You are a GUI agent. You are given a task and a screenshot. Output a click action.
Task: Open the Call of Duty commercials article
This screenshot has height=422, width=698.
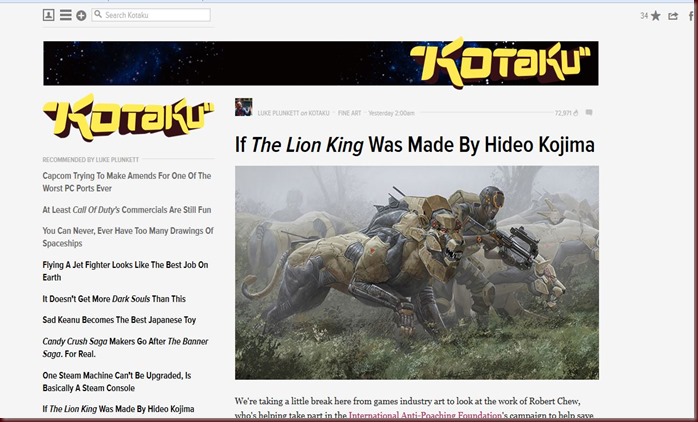tap(127, 210)
